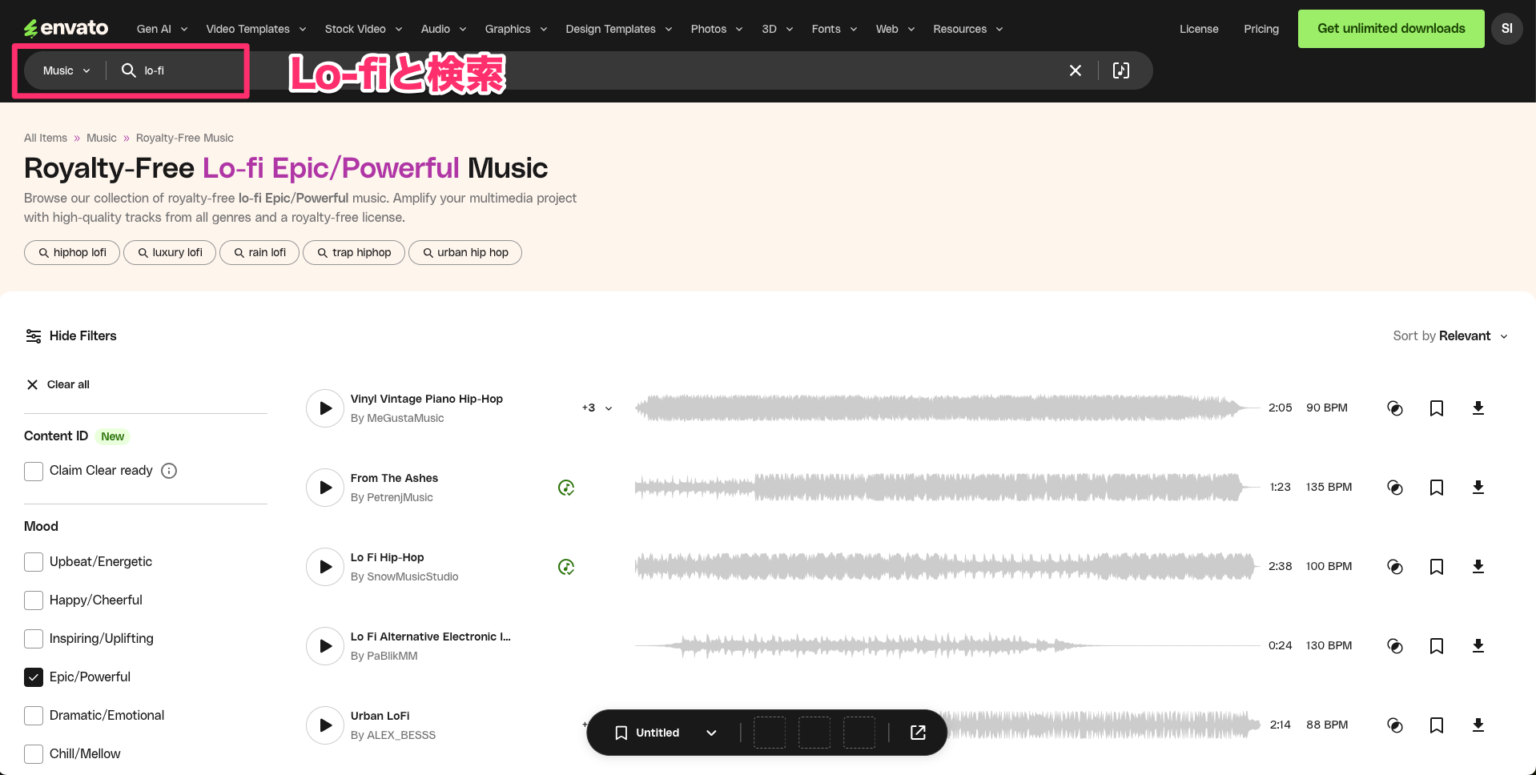
Task: Enable the Claim Clear ready filter
Action: 33,470
